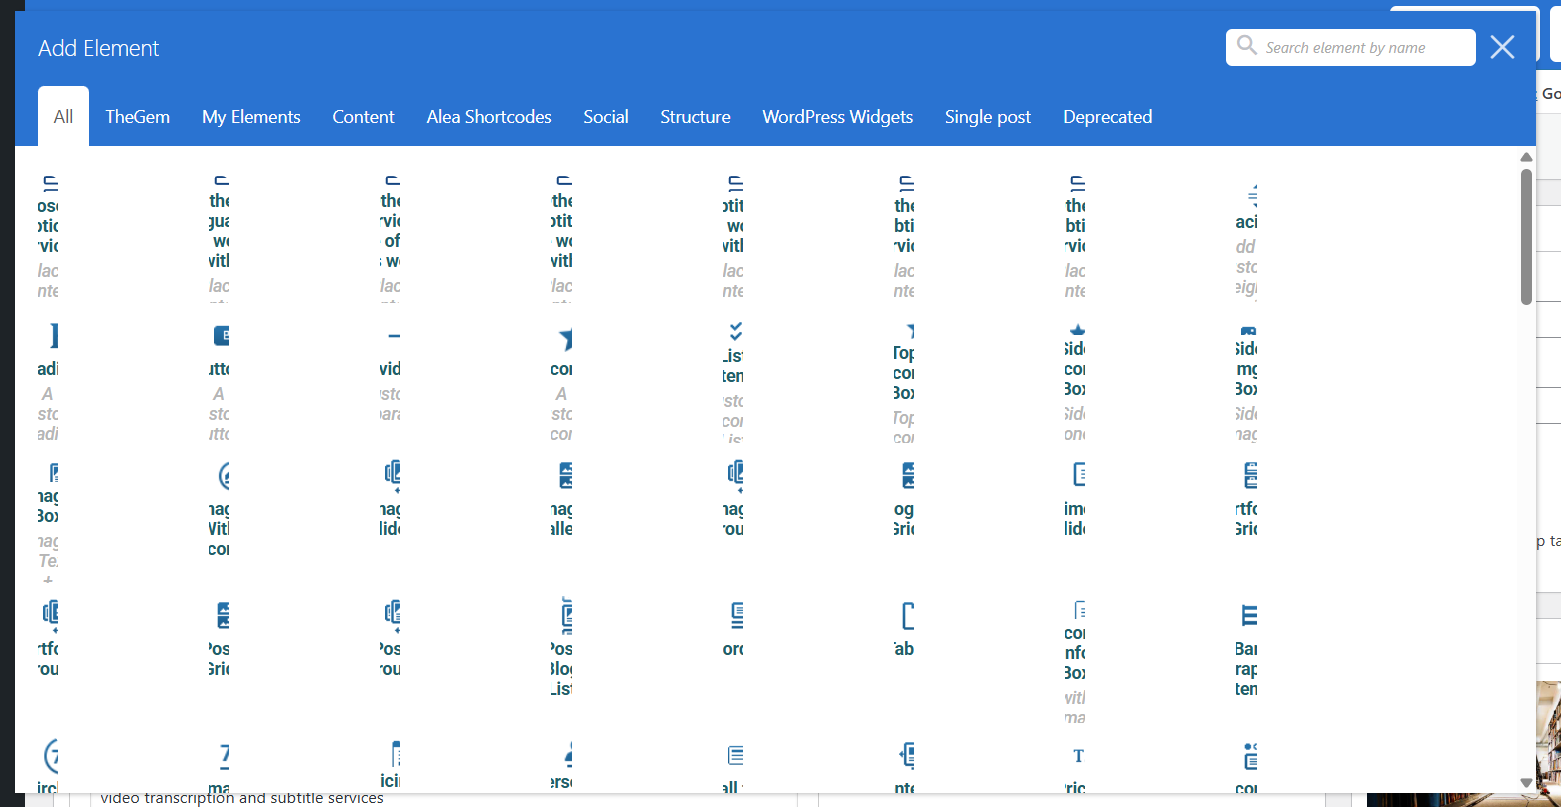Open the WordPress Widgets tab
Image resolution: width=1561 pixels, height=807 pixels.
tap(837, 116)
